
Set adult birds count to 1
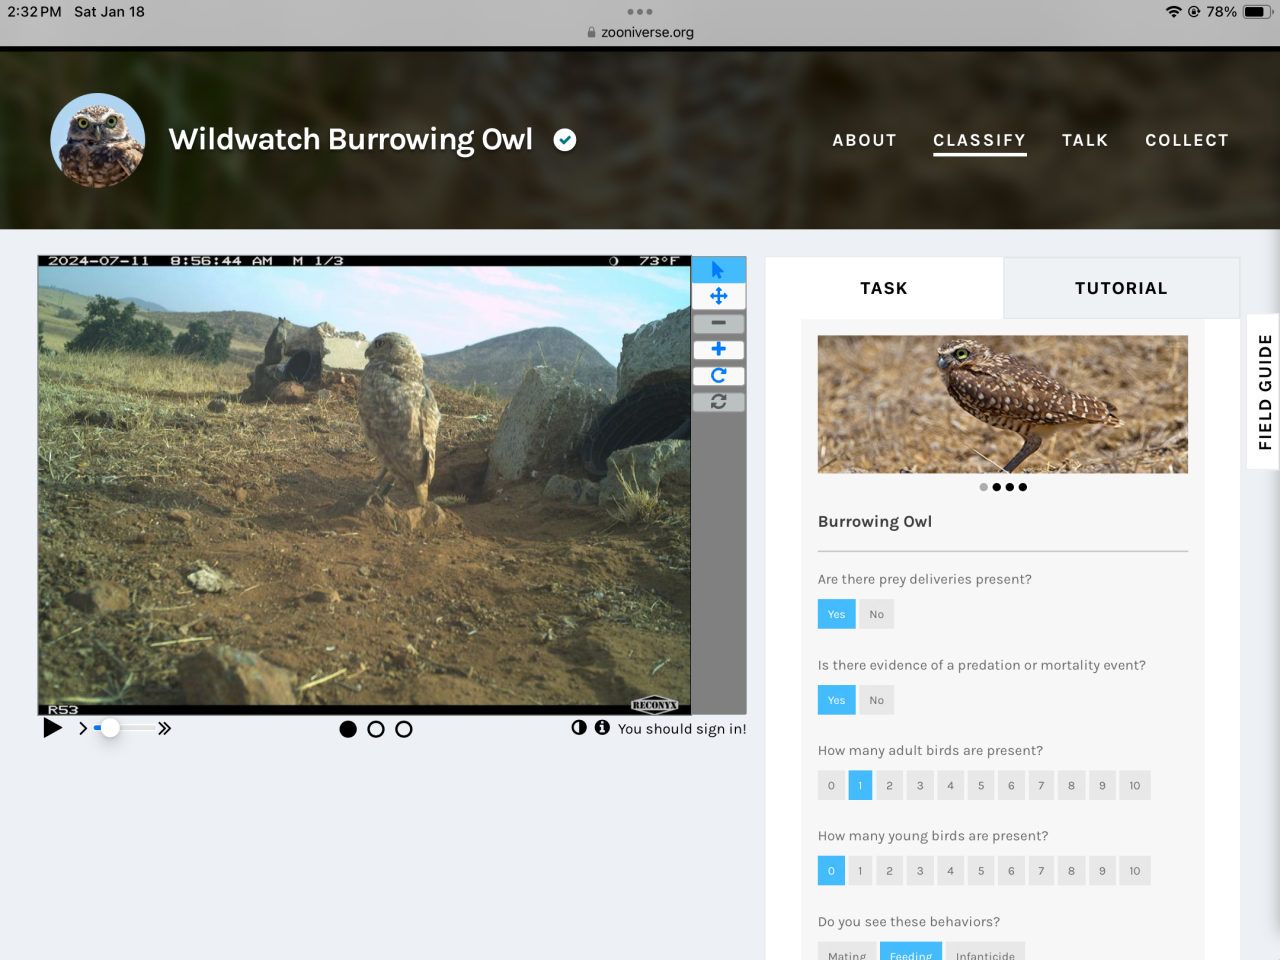[860, 785]
